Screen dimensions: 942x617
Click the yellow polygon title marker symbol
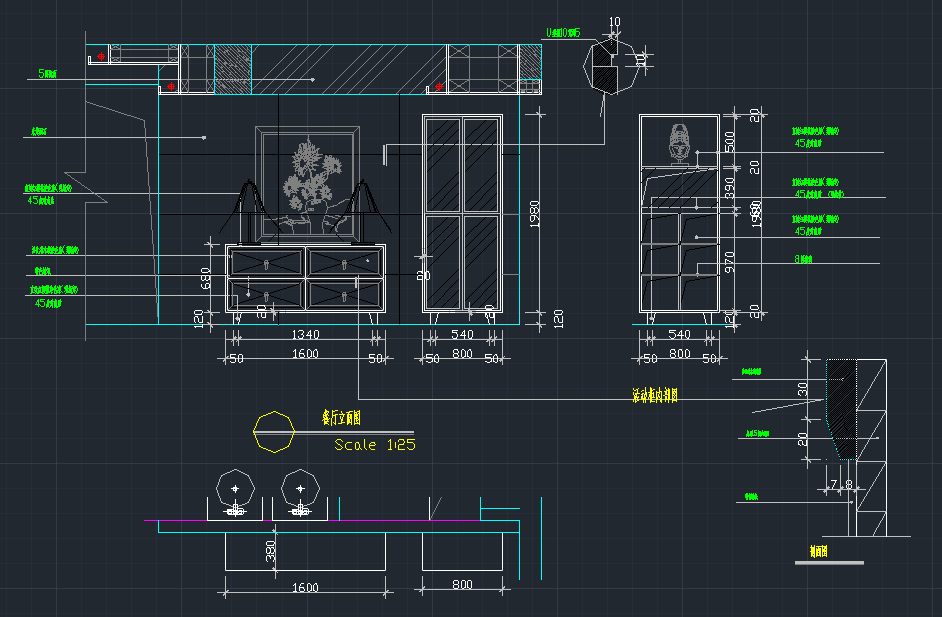(x=275, y=431)
